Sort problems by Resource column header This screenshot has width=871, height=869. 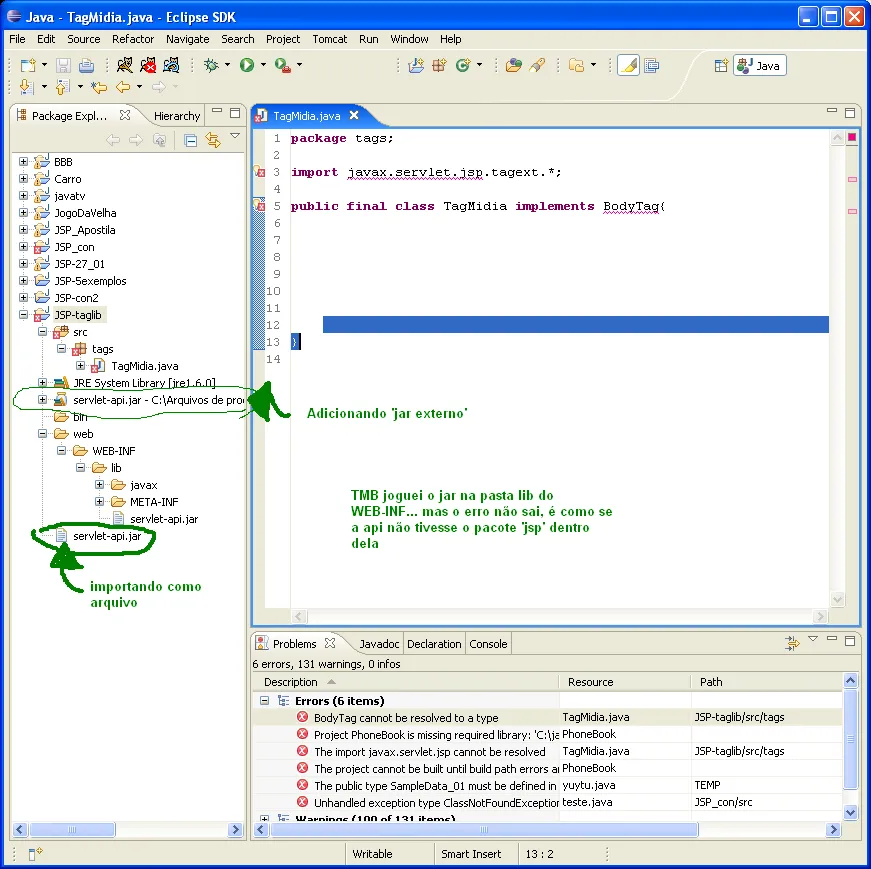590,682
